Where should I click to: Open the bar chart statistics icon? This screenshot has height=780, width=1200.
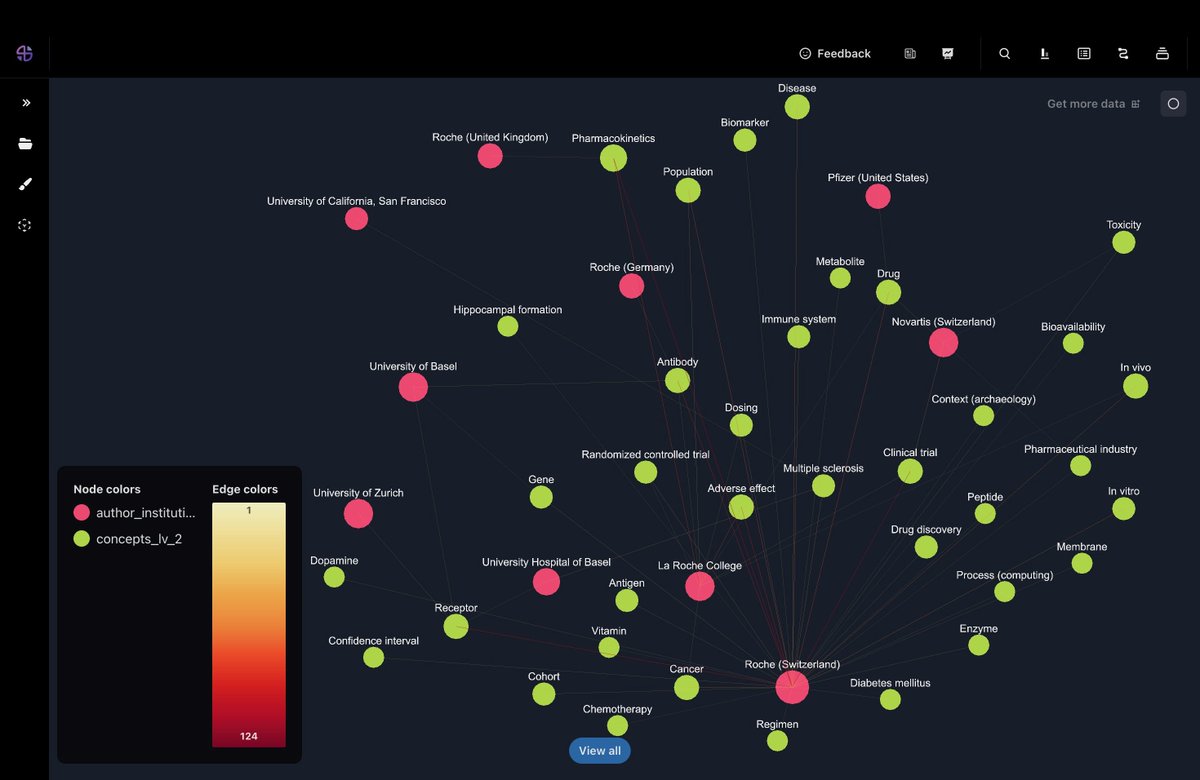click(x=1044, y=54)
